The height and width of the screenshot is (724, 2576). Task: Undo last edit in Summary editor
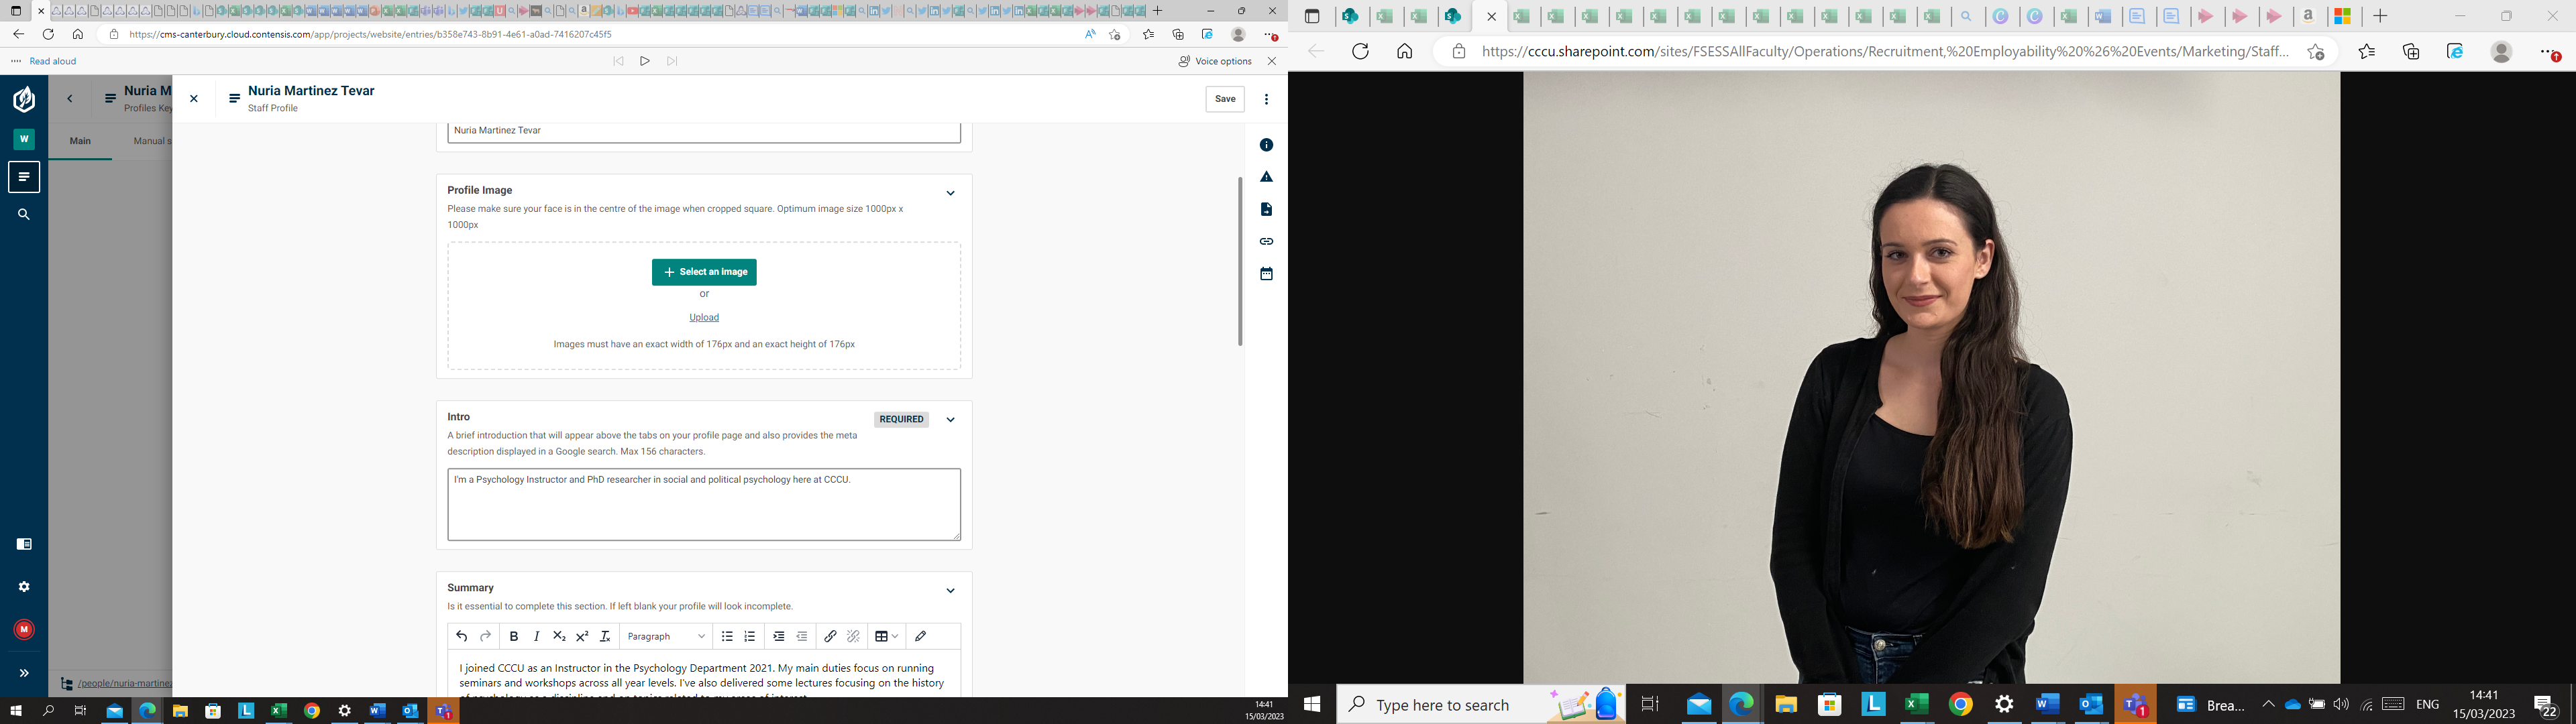pyautogui.click(x=461, y=636)
